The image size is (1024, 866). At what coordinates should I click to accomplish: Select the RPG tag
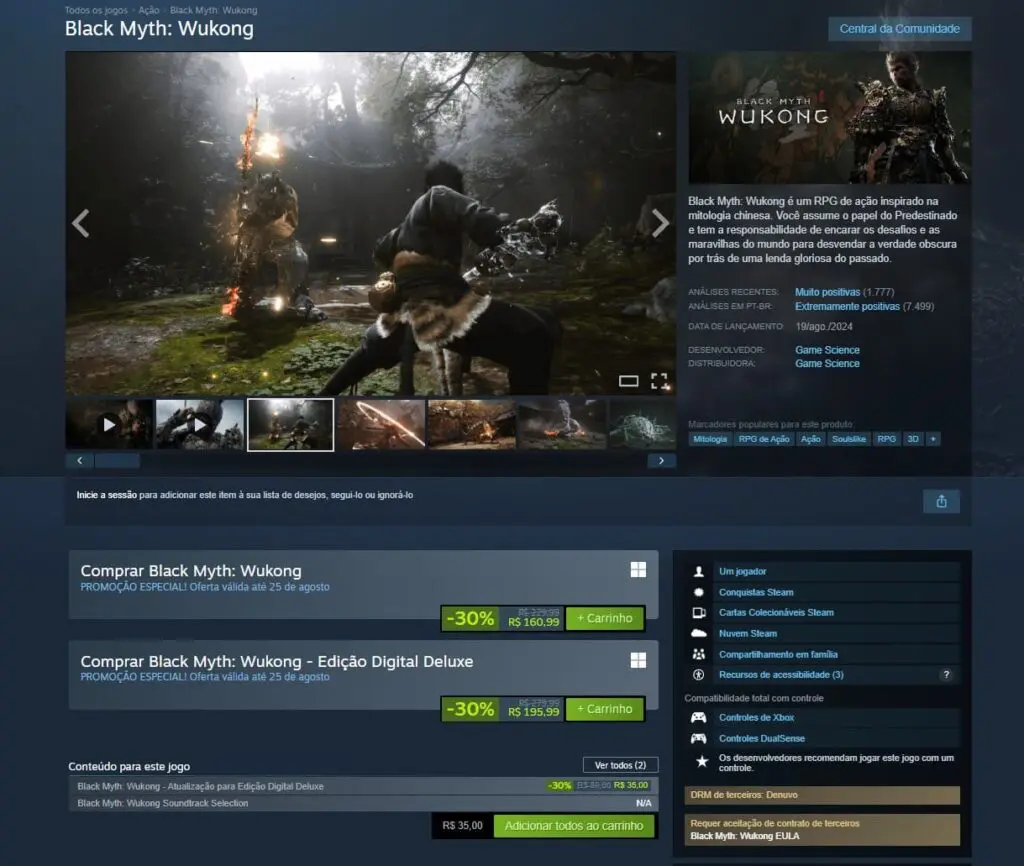pos(886,439)
